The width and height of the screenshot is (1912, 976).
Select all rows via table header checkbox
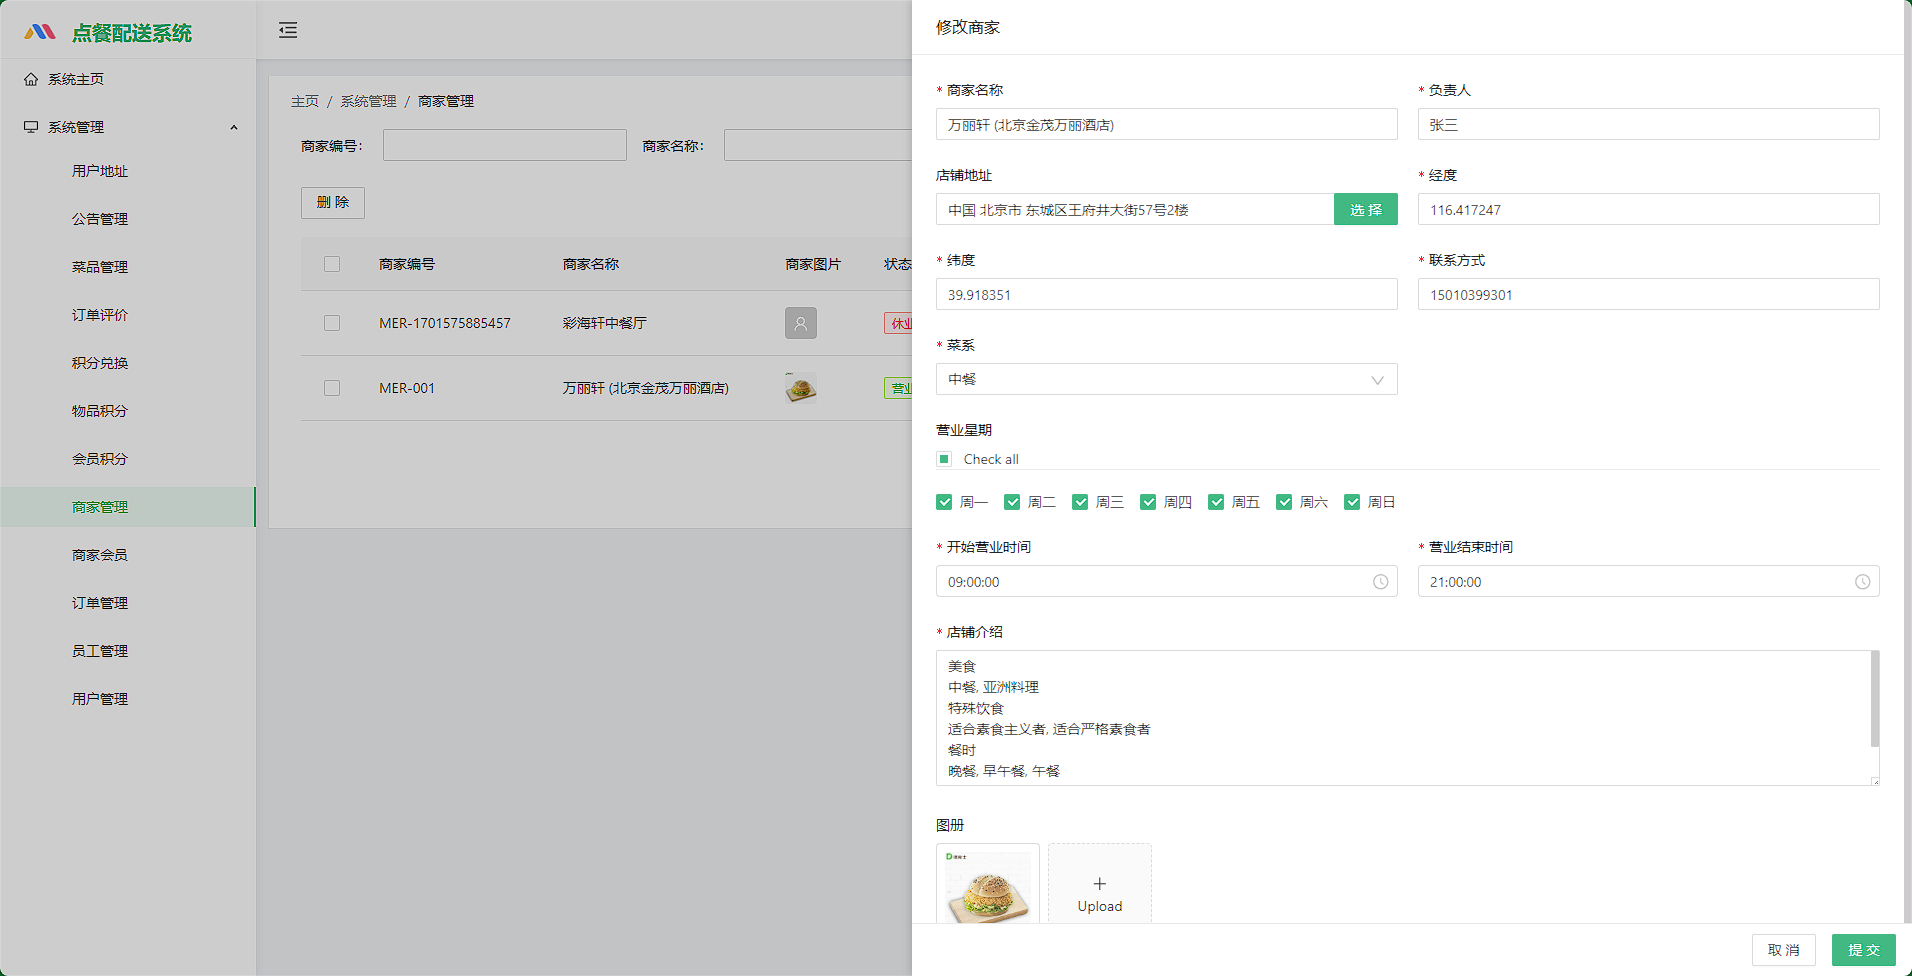point(332,264)
